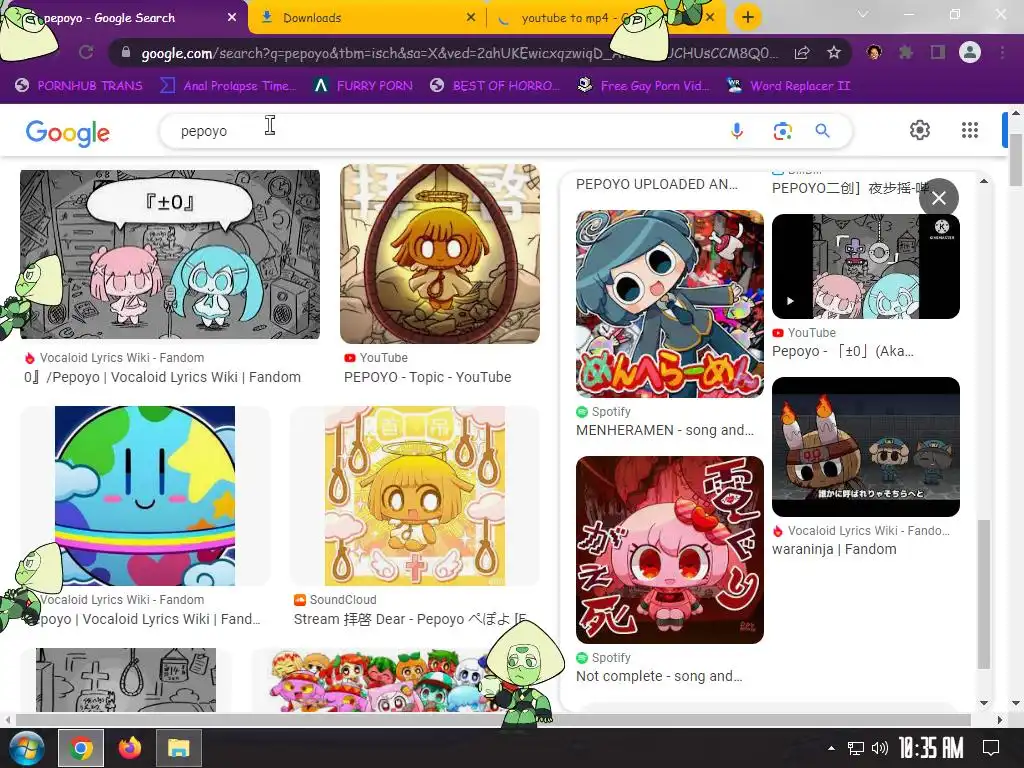Screen dimensions: 1024x768
Task: Click 'Not complete - song and...' title
Action: (659, 677)
